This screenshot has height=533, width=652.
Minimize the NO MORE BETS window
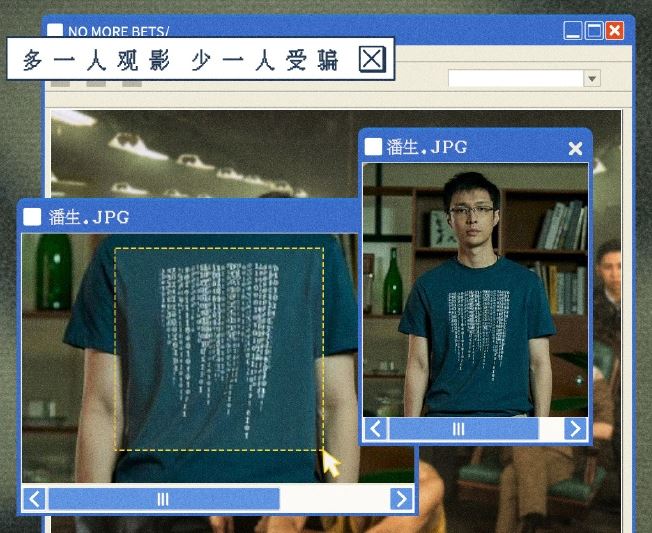click(573, 30)
